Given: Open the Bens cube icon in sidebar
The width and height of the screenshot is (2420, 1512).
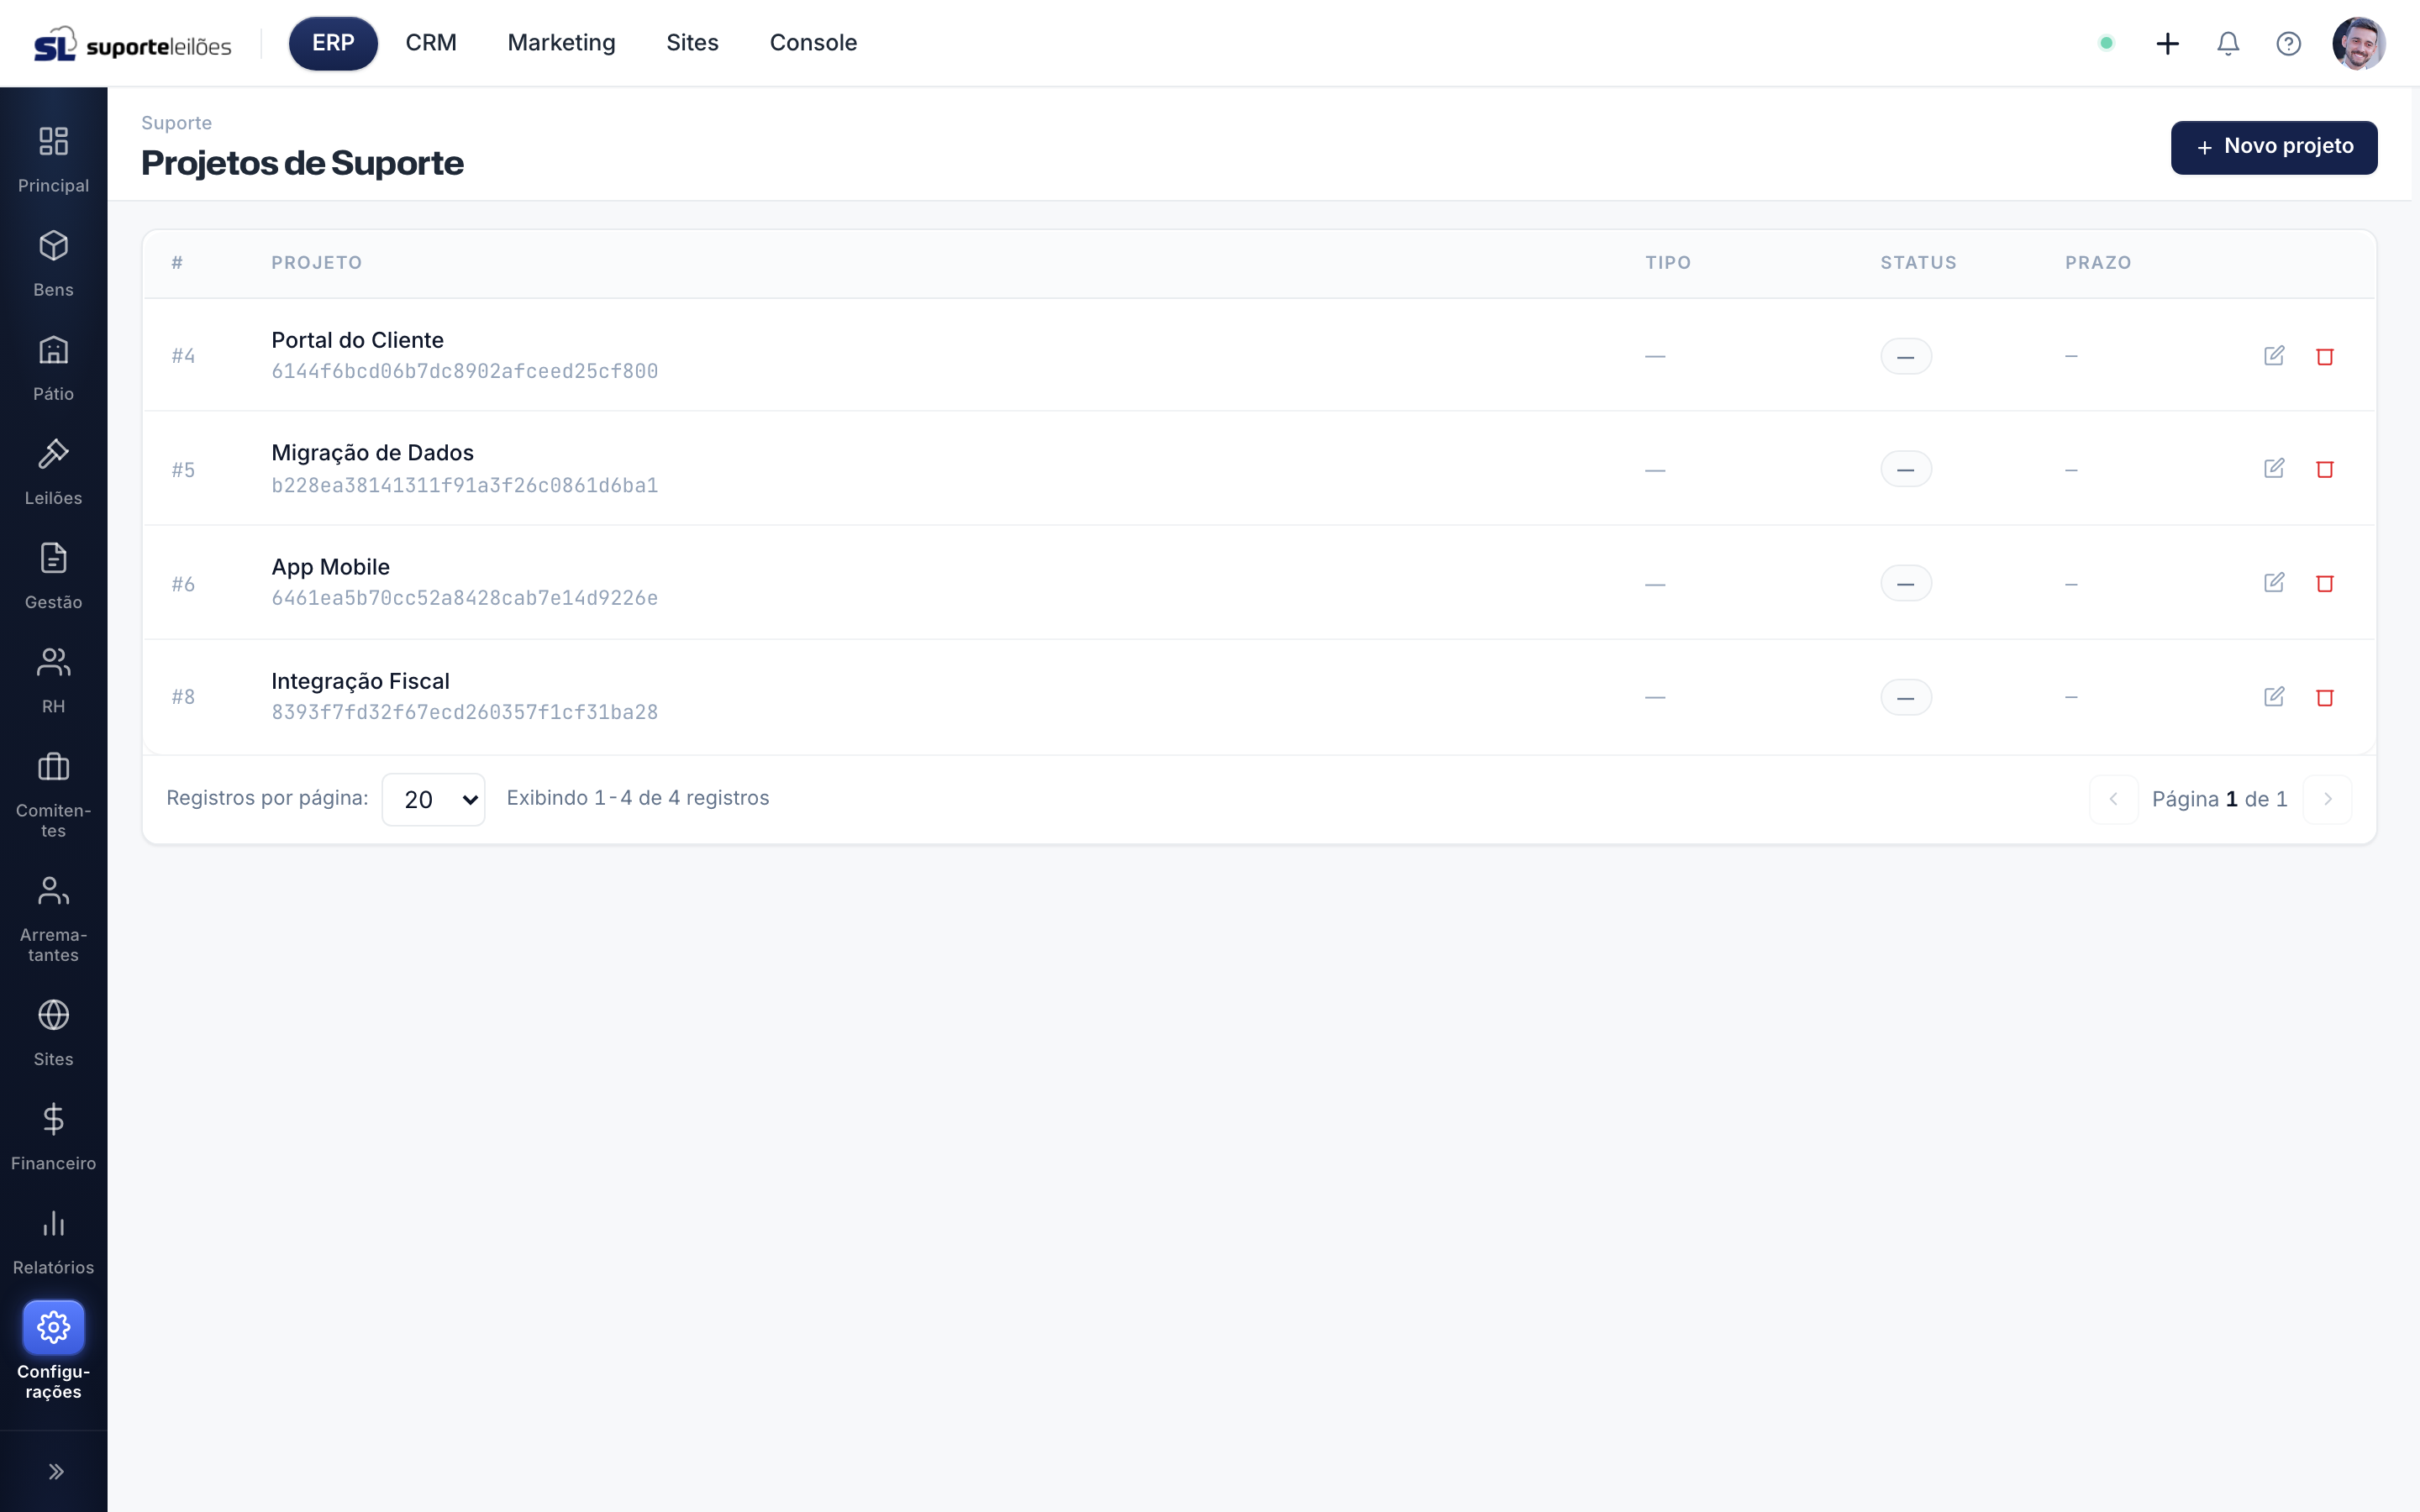Looking at the screenshot, I should tap(53, 246).
